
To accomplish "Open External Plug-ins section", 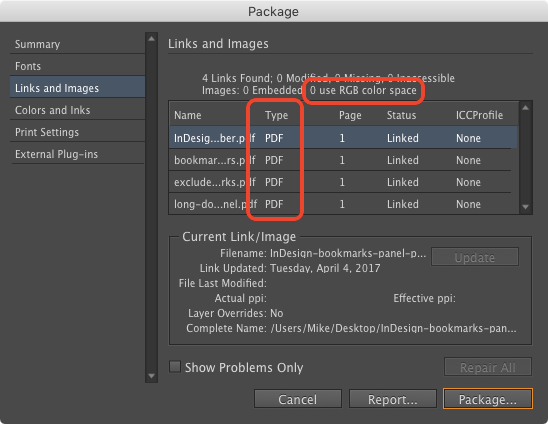I will tap(77, 154).
